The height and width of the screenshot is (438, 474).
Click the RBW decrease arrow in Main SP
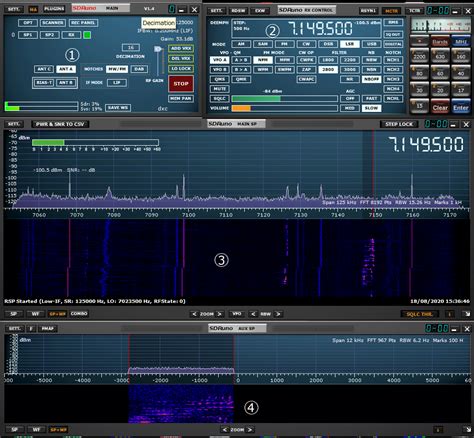253,314
